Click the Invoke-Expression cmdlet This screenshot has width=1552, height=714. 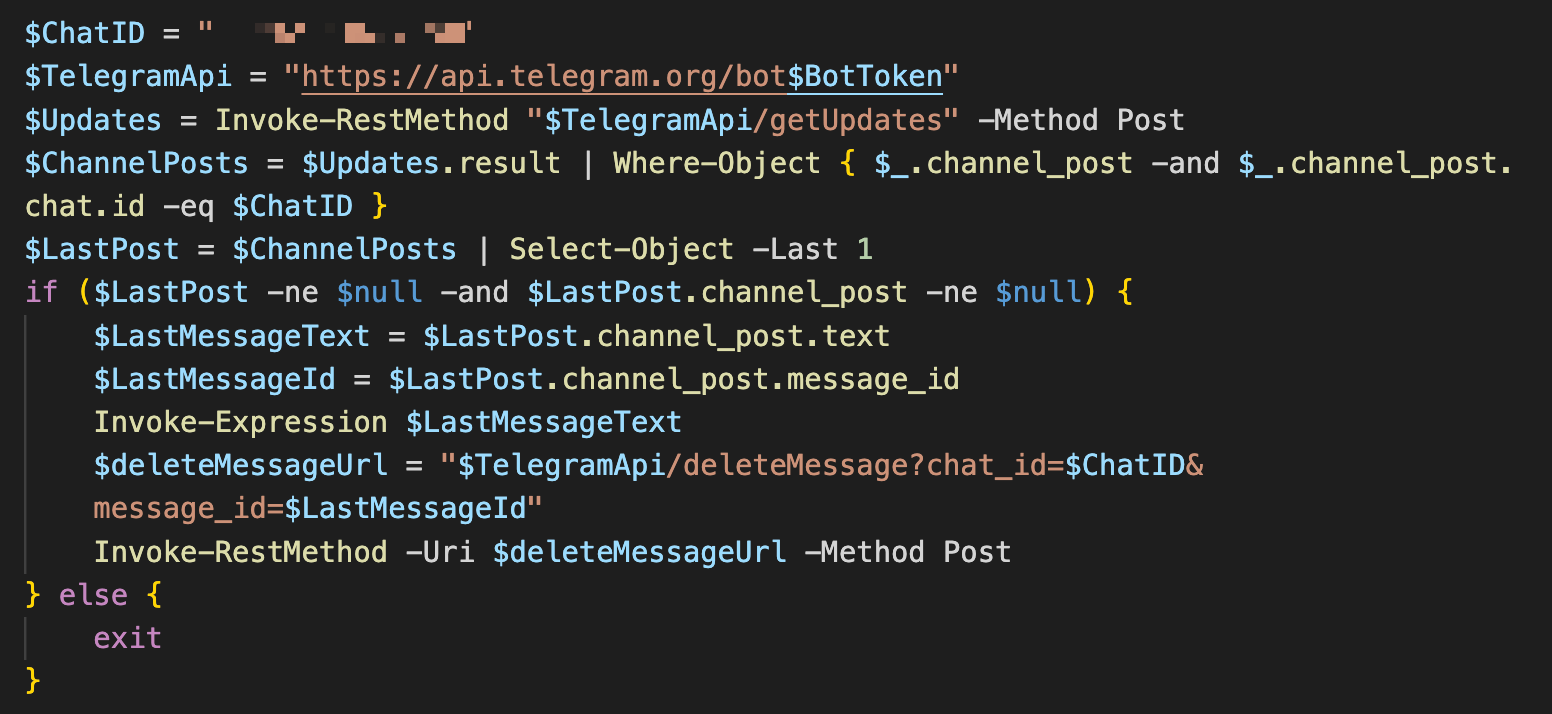[x=241, y=422]
